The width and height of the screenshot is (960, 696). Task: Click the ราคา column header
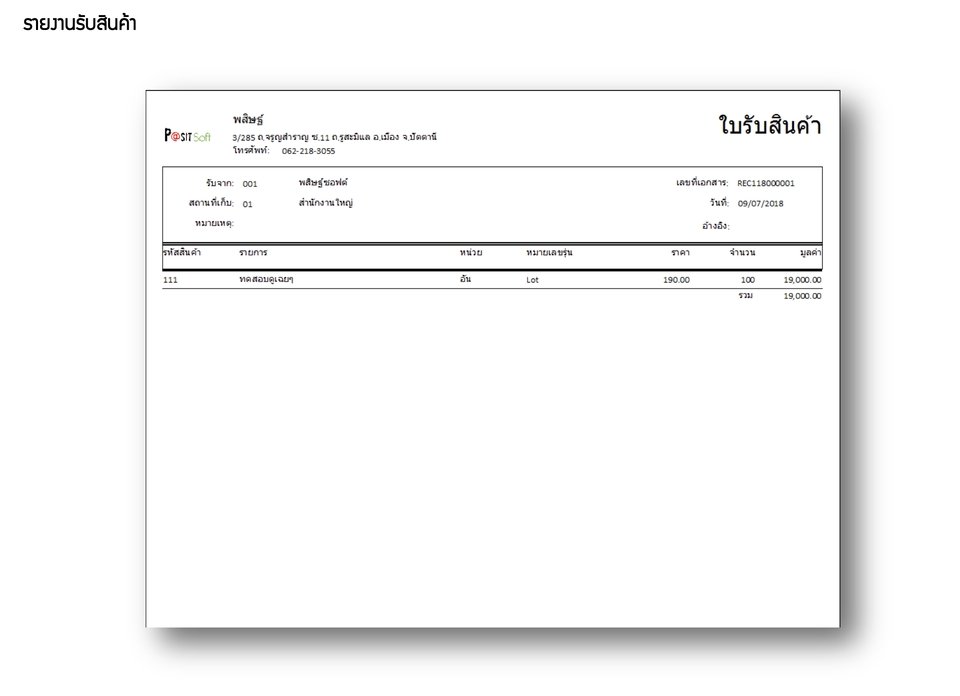click(x=680, y=252)
